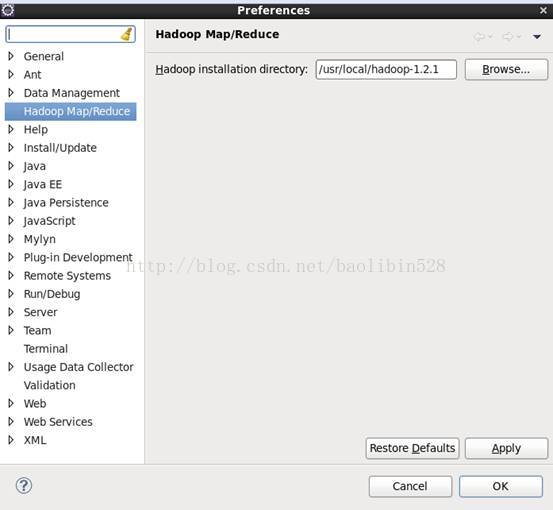The height and width of the screenshot is (510, 553).
Task: Focus the Hadoop installation directory field
Action: (x=386, y=69)
